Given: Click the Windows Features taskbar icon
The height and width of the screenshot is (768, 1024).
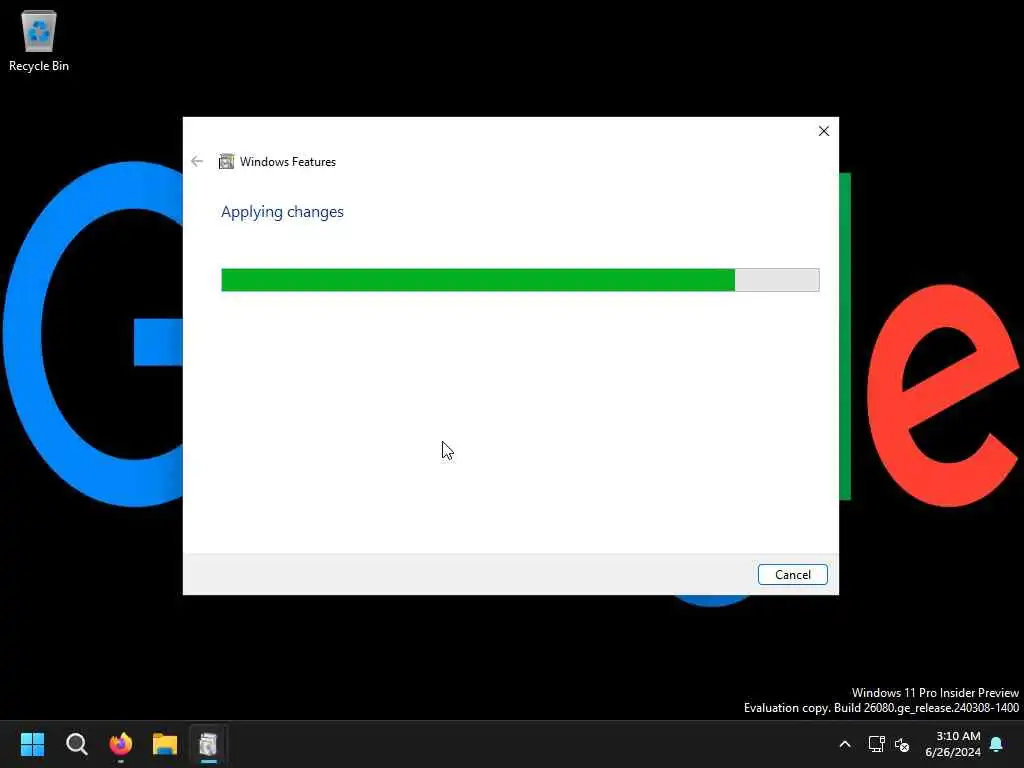Looking at the screenshot, I should 208,744.
